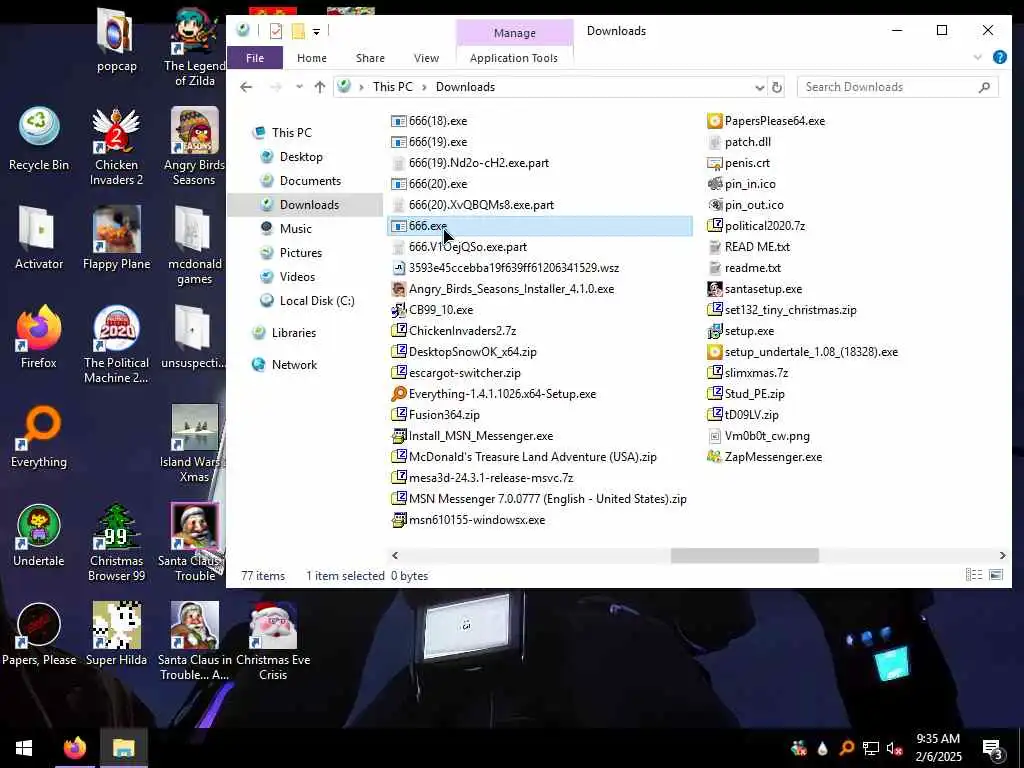
Task: Select Libraries in navigation pane
Action: coord(293,332)
